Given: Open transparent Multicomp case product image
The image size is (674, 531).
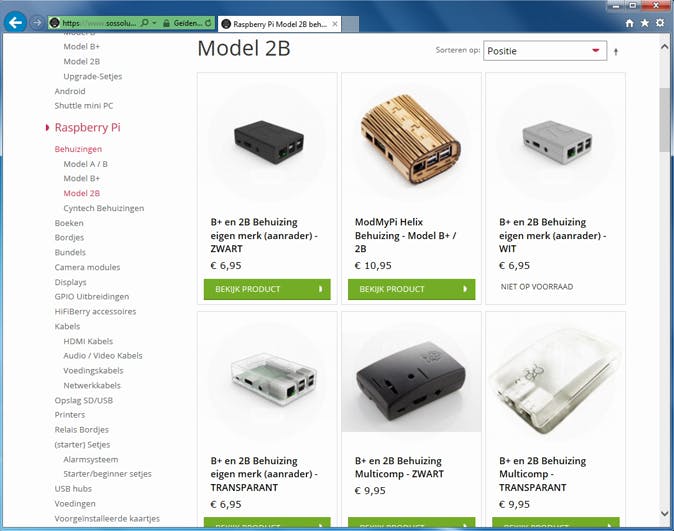Looking at the screenshot, I should (x=556, y=383).
